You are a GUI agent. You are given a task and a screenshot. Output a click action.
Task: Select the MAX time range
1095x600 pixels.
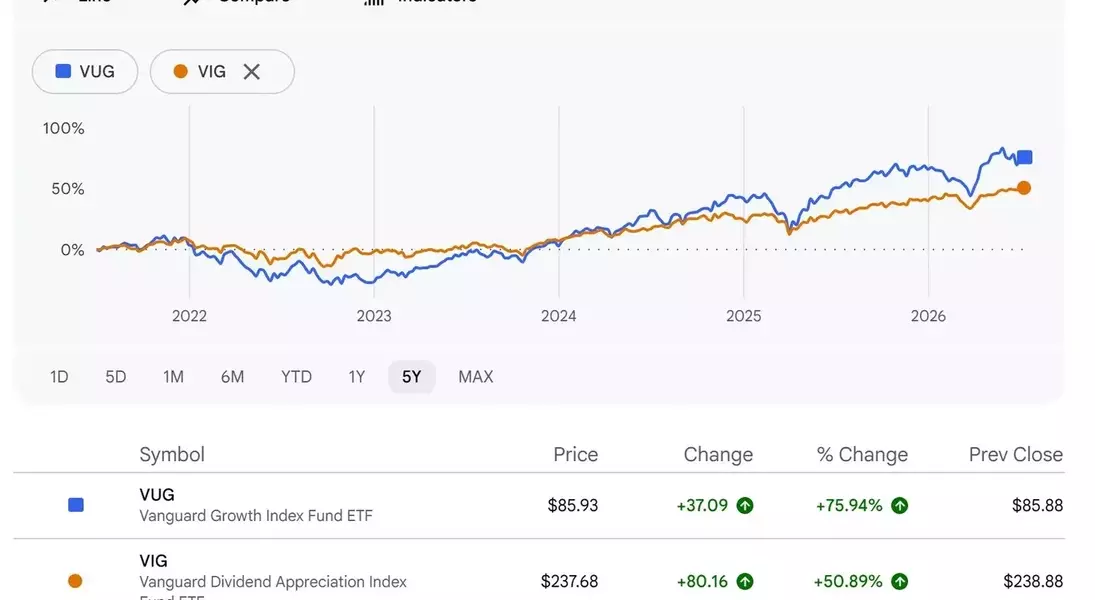(476, 377)
